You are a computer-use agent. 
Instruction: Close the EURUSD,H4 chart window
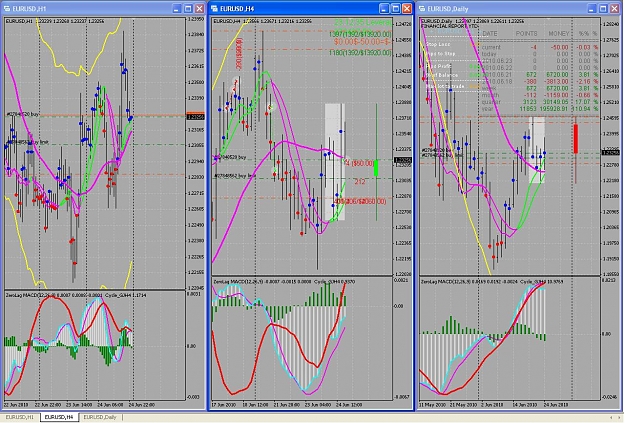click(x=407, y=8)
